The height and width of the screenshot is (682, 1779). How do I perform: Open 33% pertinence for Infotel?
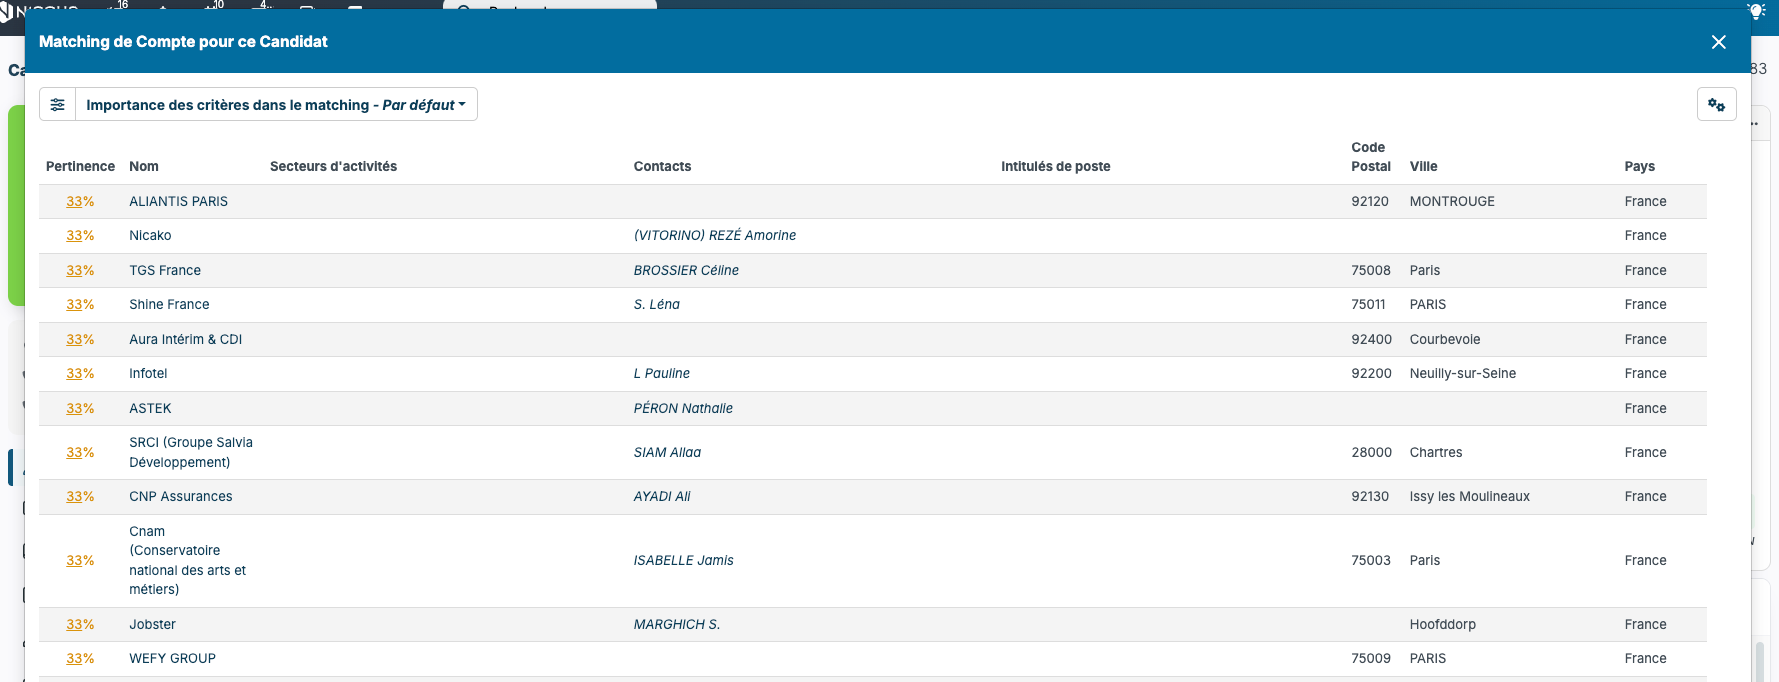pyautogui.click(x=80, y=373)
